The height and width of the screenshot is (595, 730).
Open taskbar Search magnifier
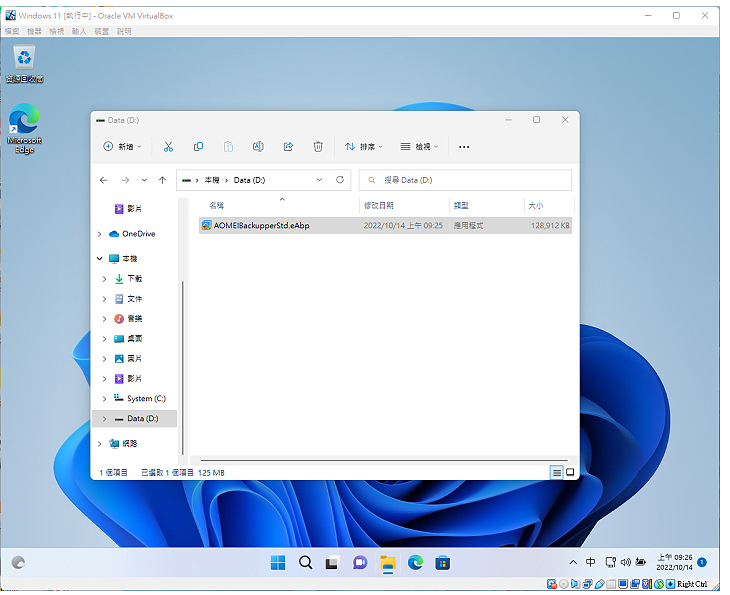pyautogui.click(x=305, y=563)
